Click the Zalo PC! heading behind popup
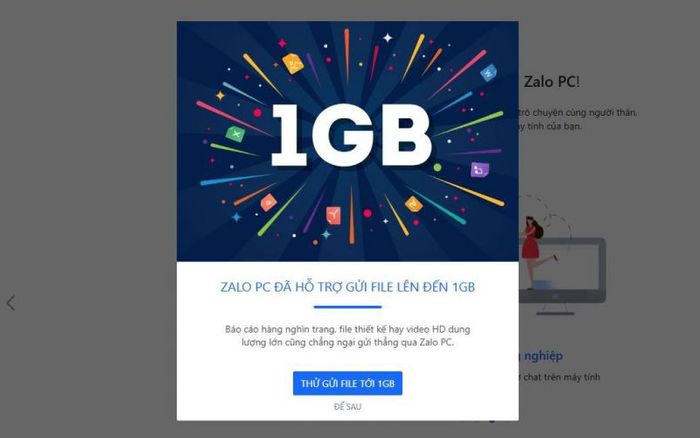The height and width of the screenshot is (438, 700). (x=552, y=82)
